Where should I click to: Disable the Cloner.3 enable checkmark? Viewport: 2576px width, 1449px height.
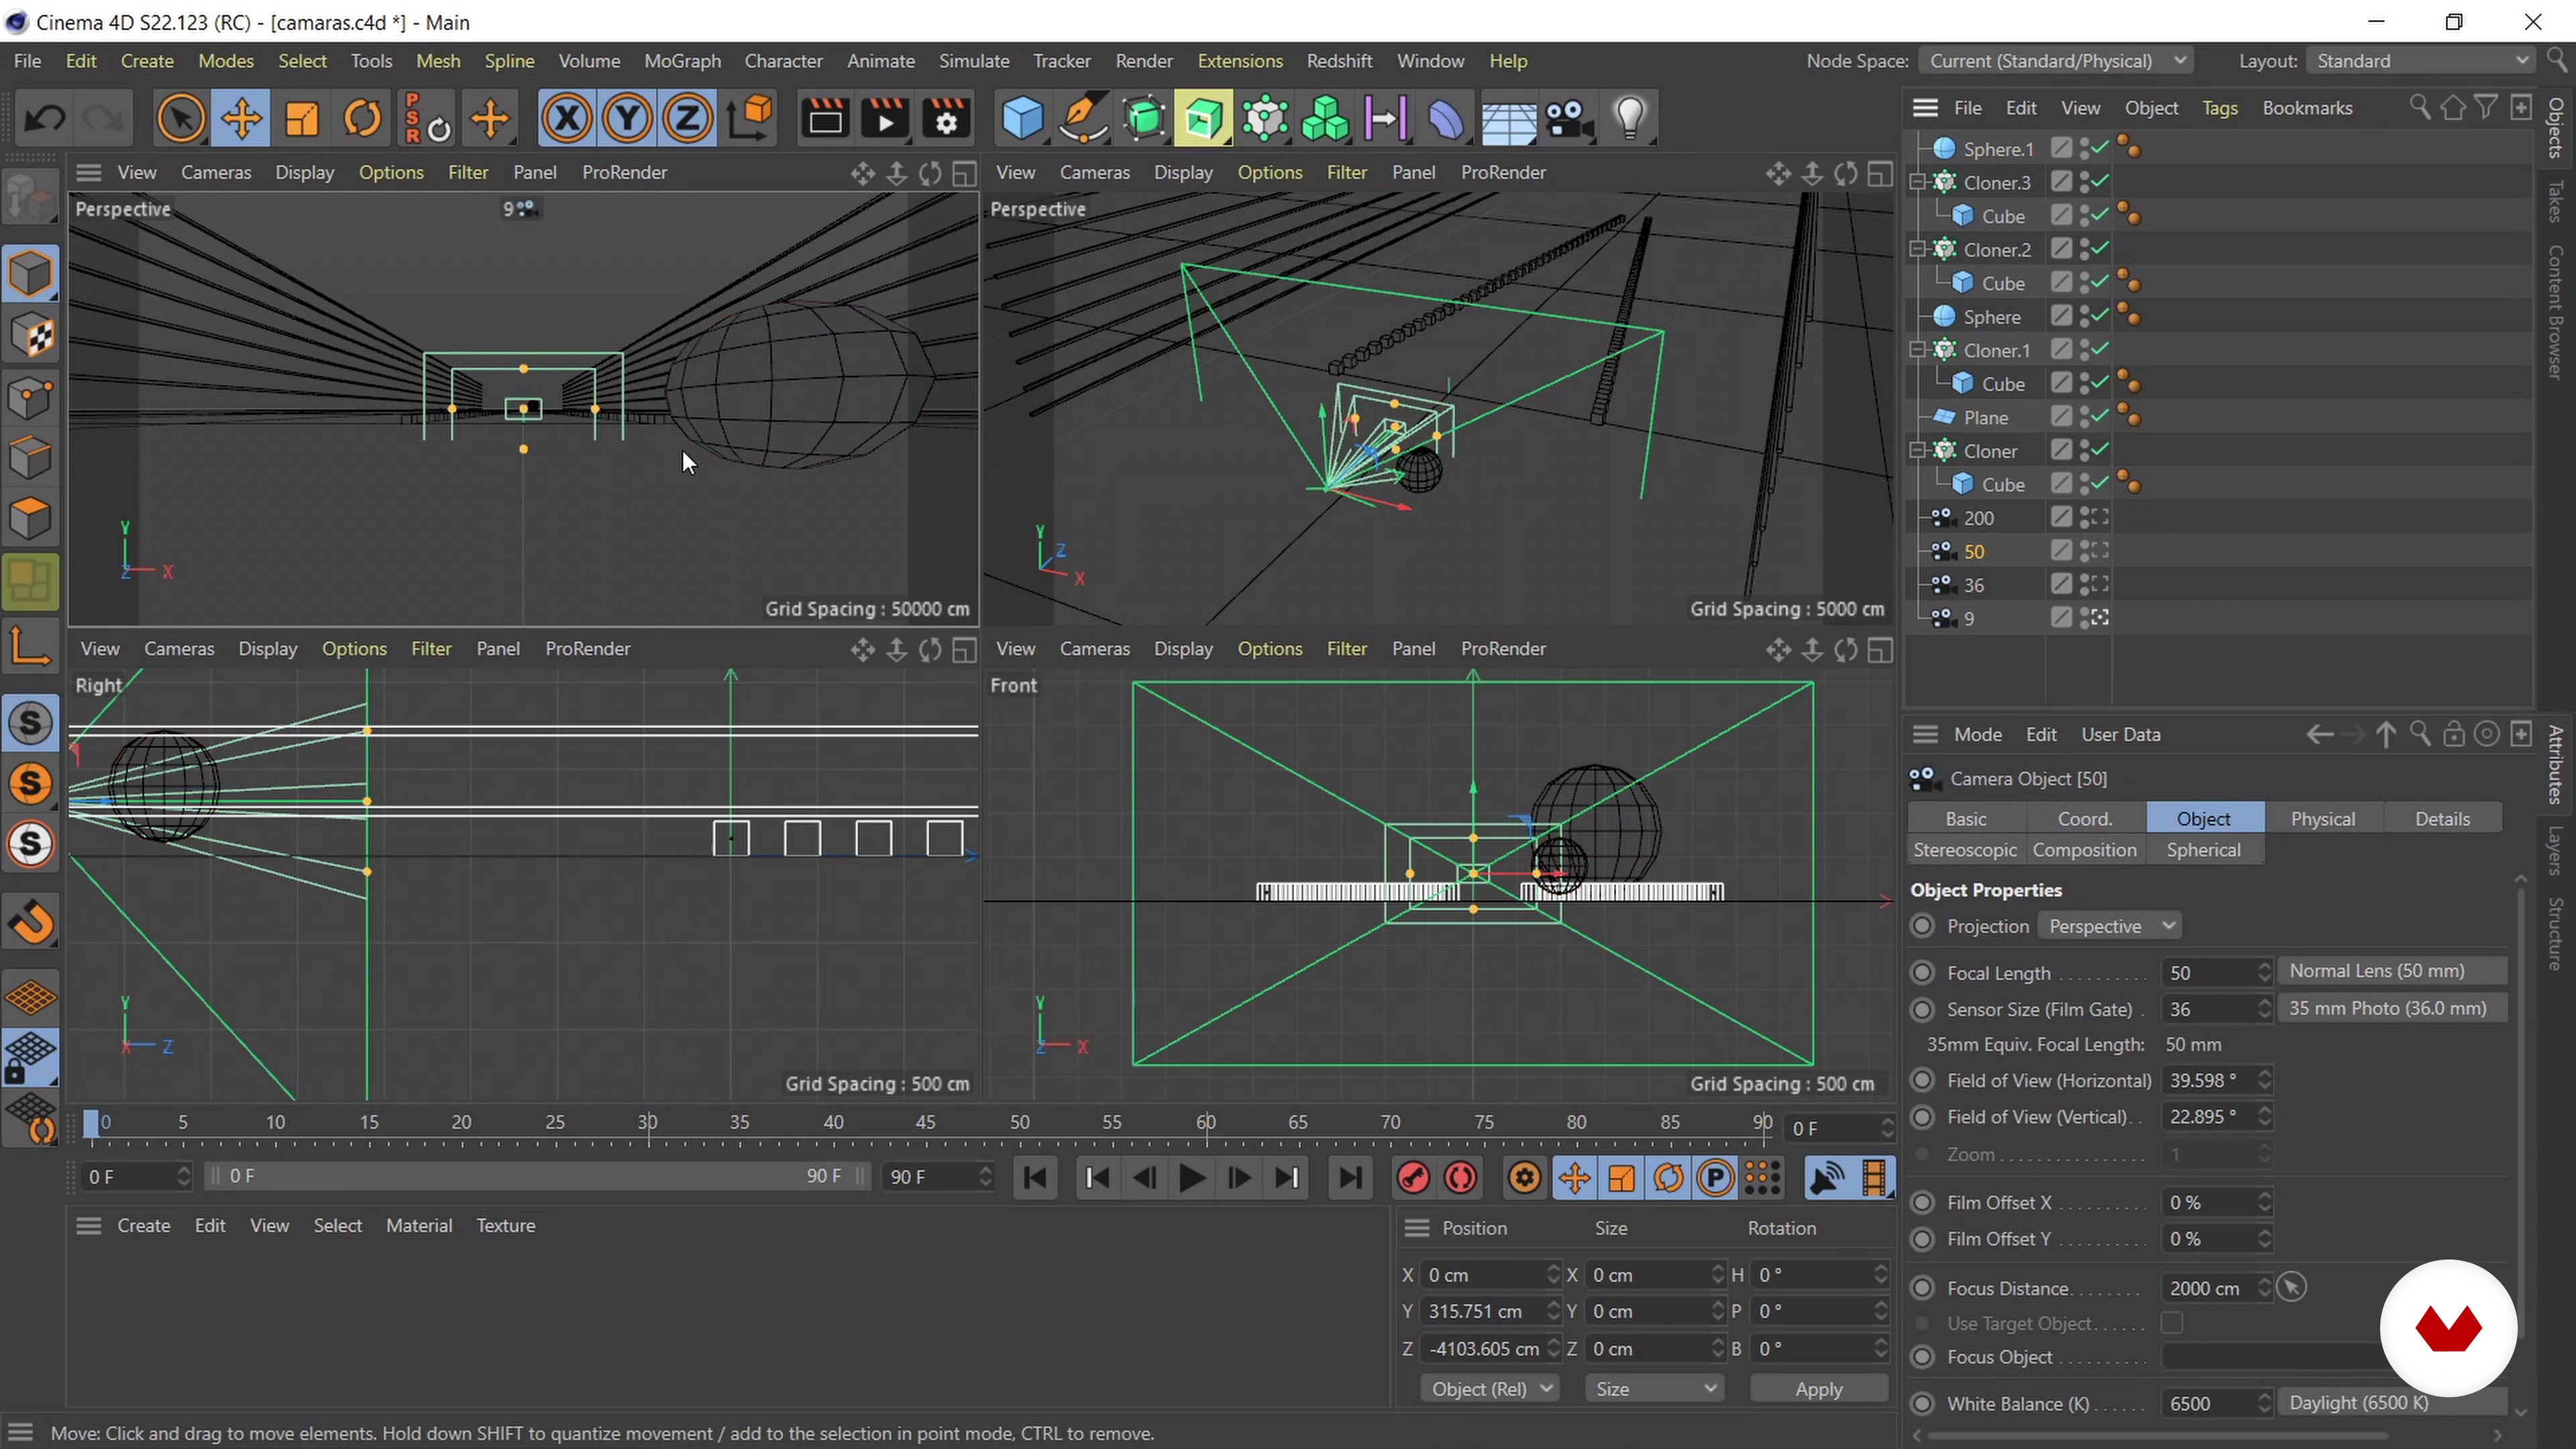click(x=2101, y=182)
